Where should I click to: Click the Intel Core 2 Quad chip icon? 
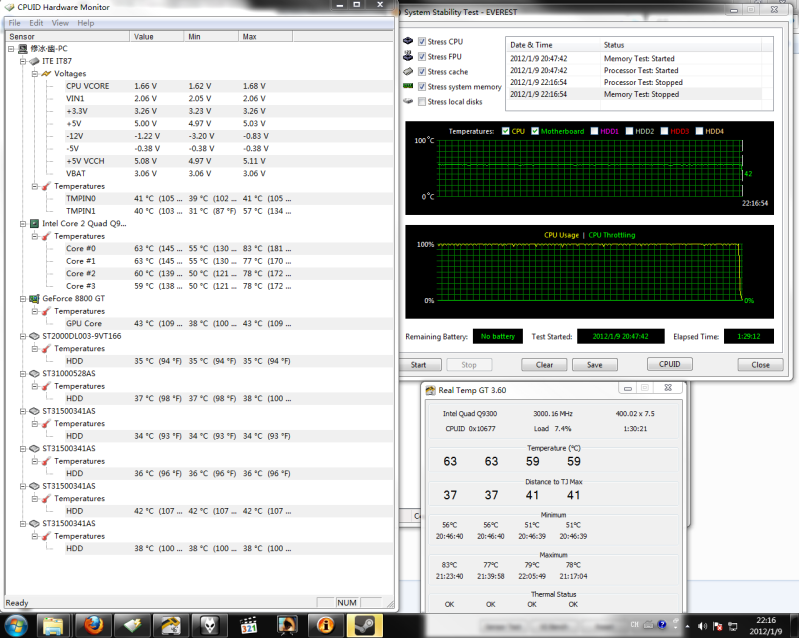pyautogui.click(x=35, y=224)
